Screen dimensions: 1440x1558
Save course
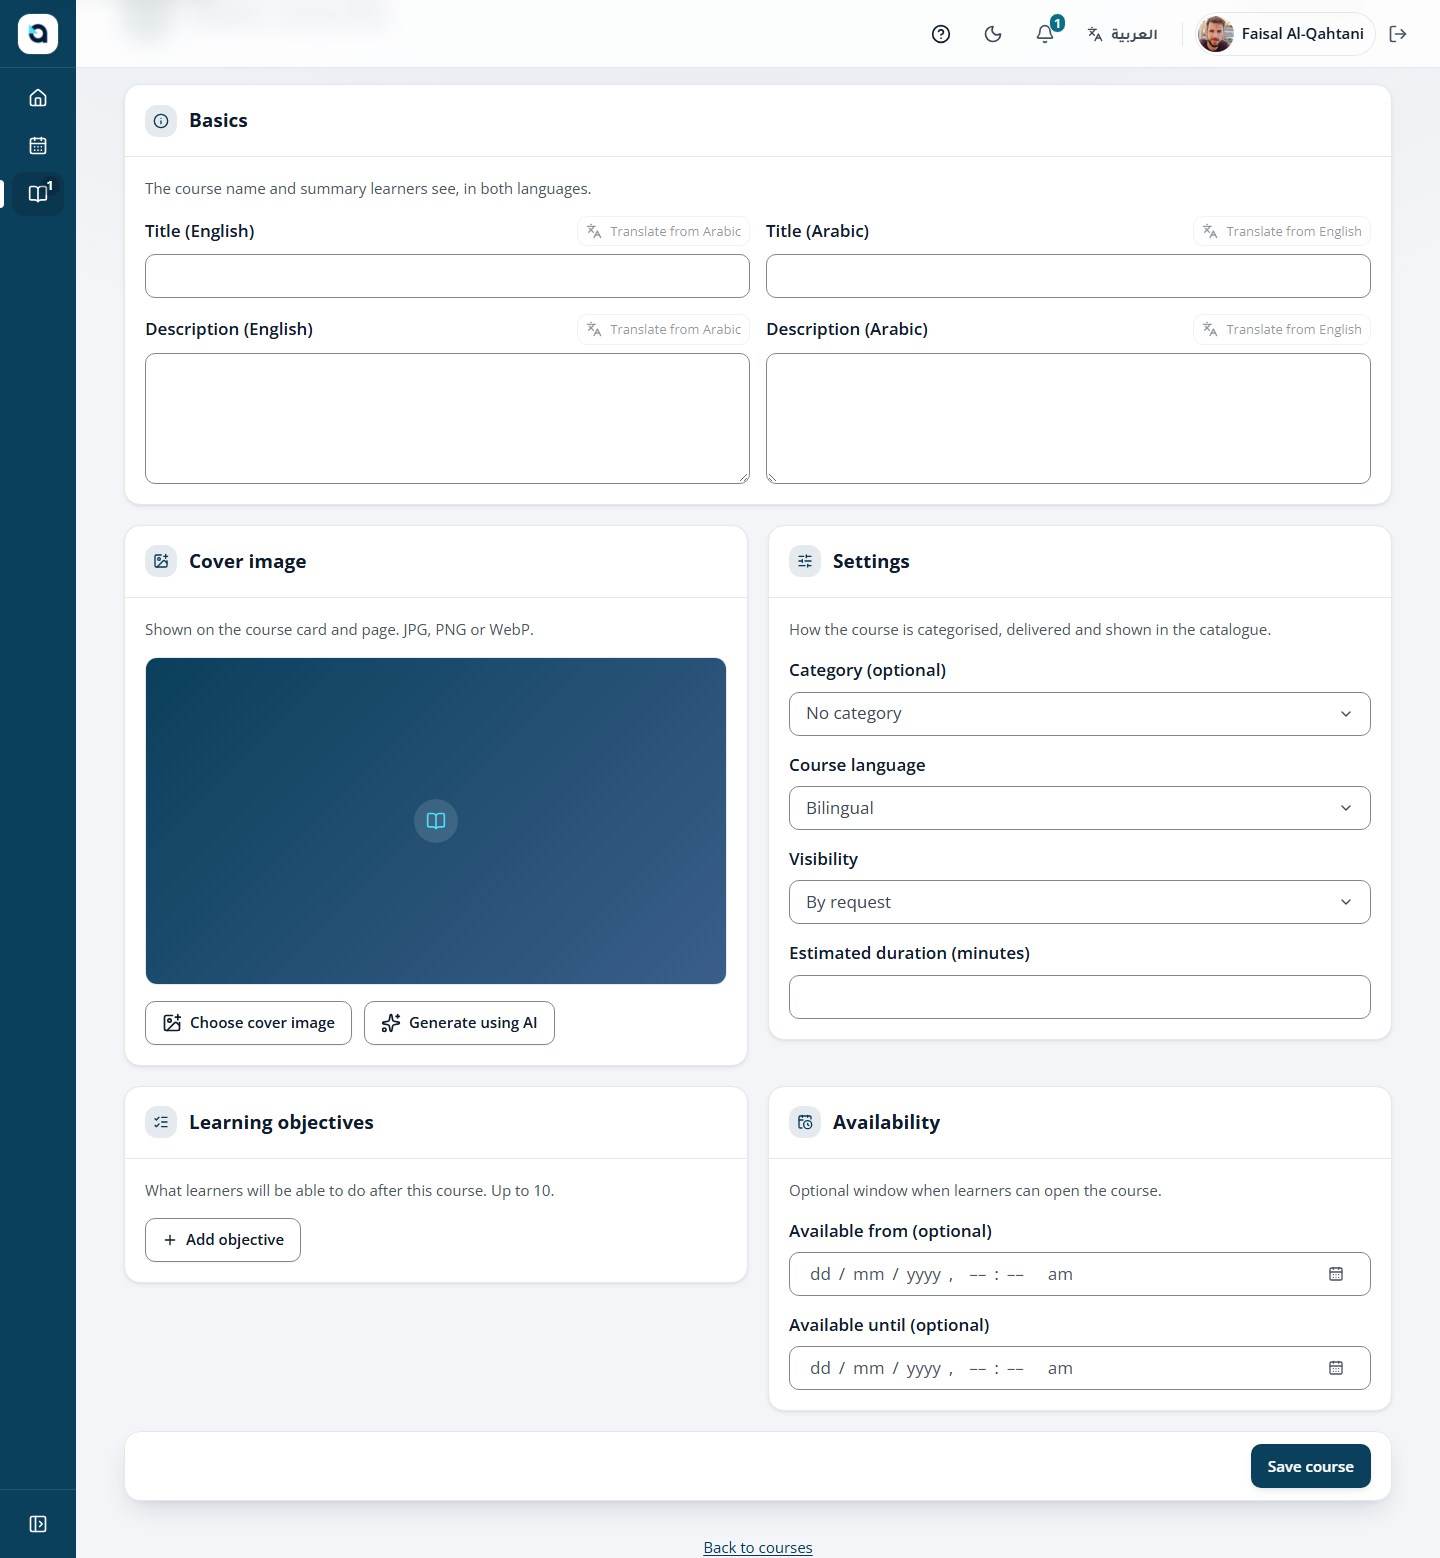pyautogui.click(x=1310, y=1466)
